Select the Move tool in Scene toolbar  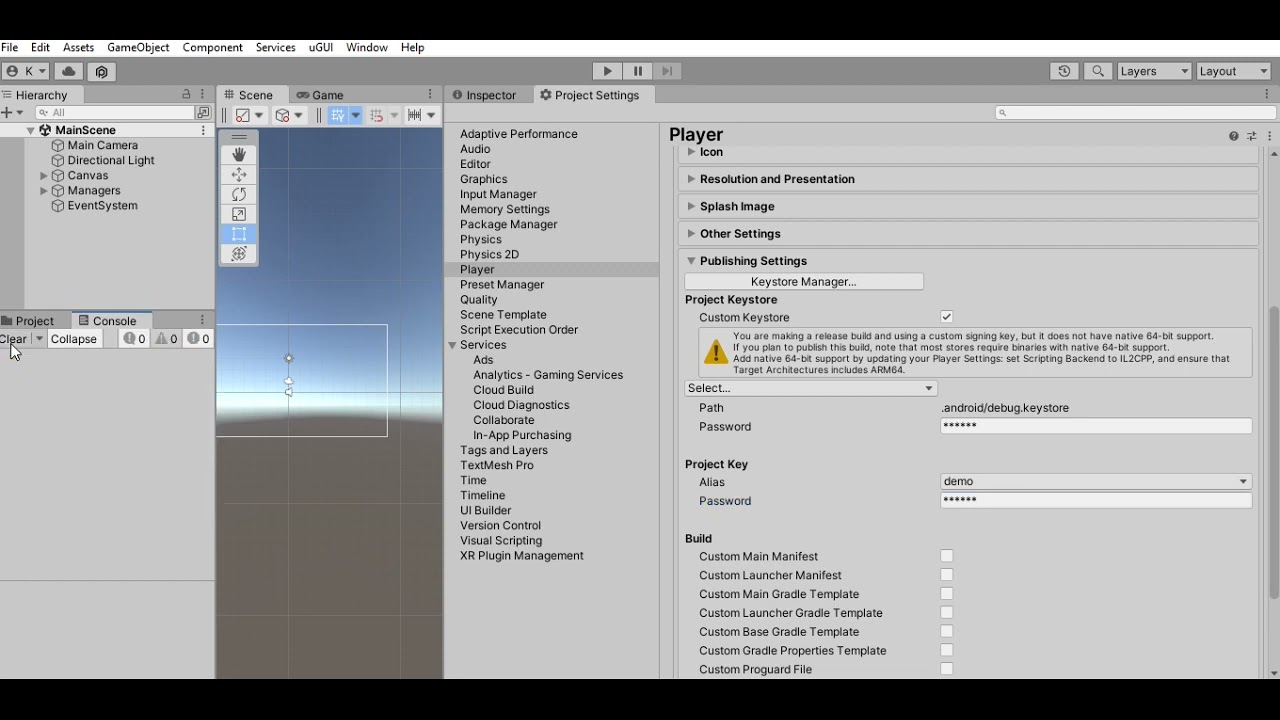238,175
